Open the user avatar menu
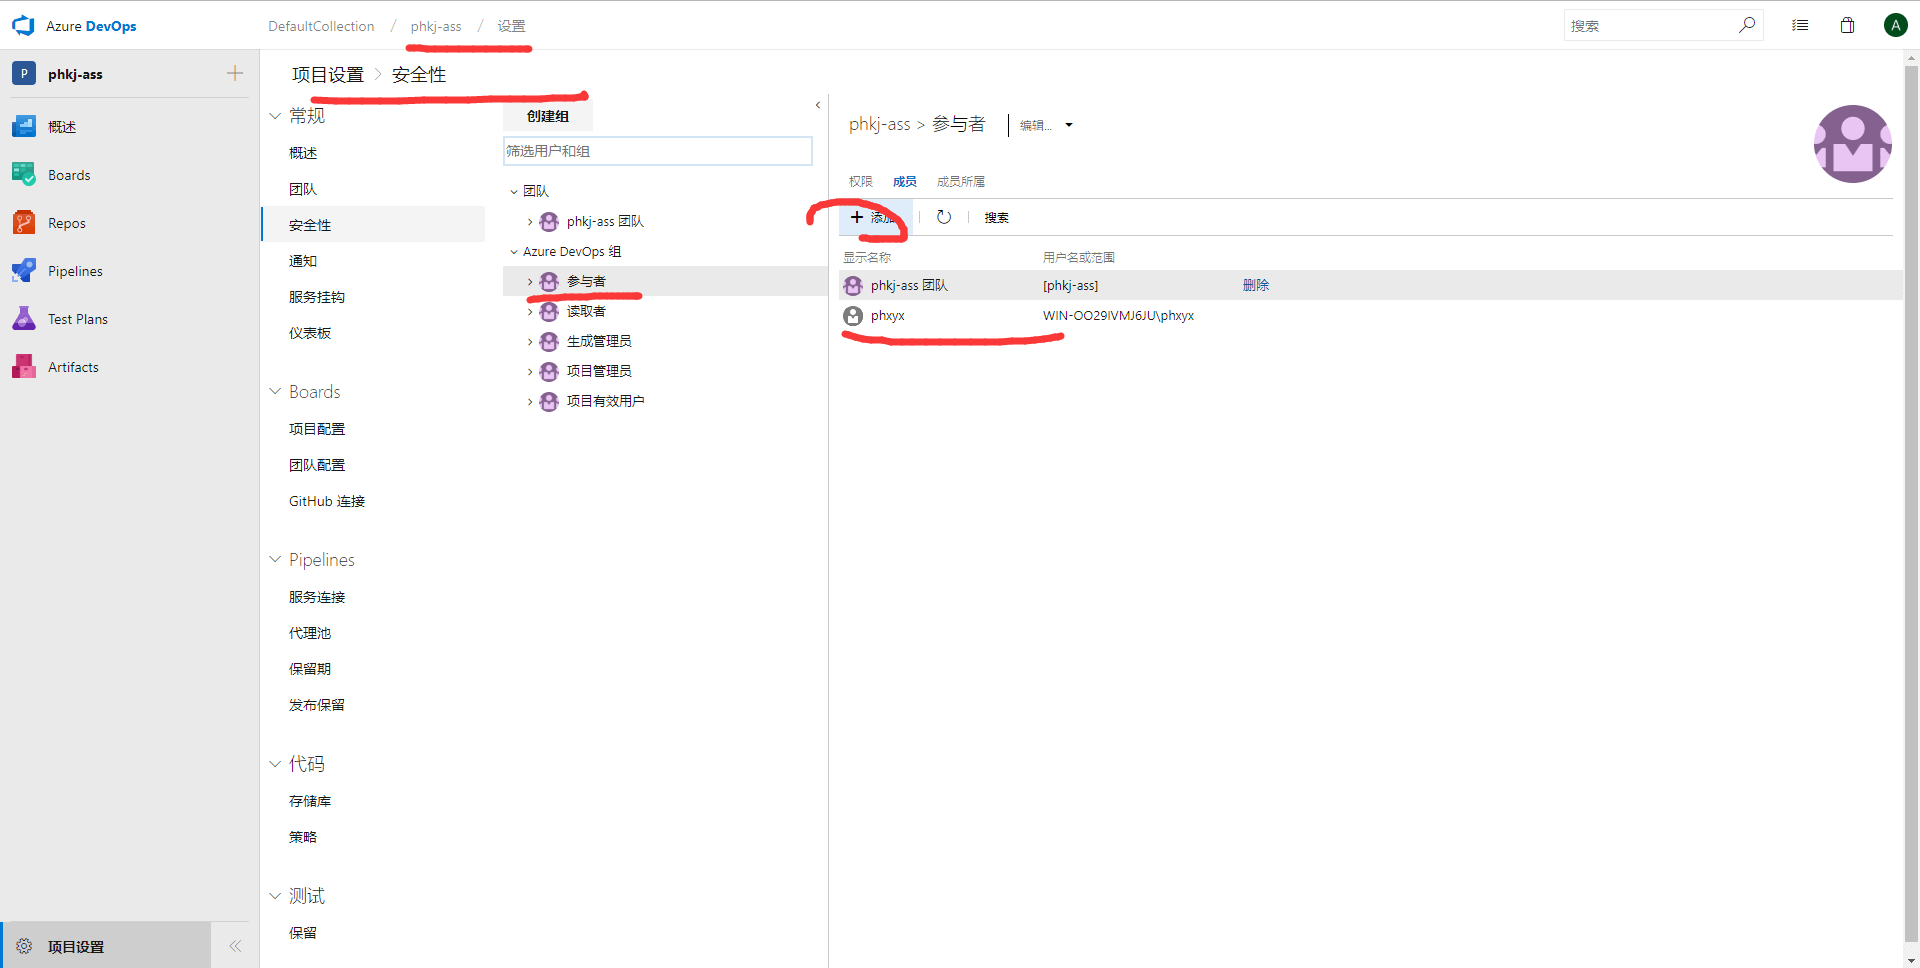1920x968 pixels. pyautogui.click(x=1894, y=25)
